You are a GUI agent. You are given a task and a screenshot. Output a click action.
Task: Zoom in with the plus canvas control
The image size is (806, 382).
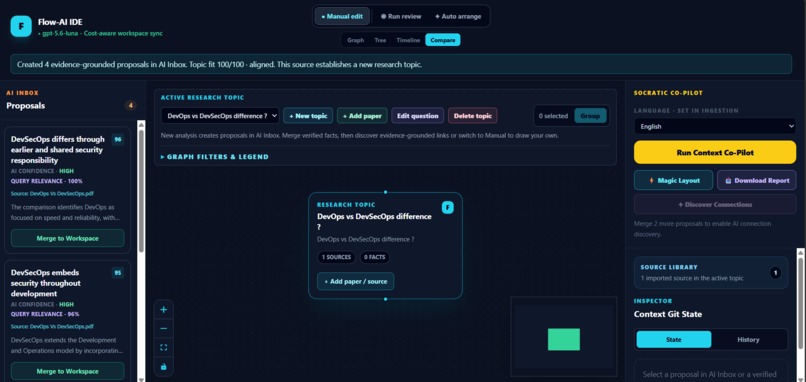[x=164, y=310]
